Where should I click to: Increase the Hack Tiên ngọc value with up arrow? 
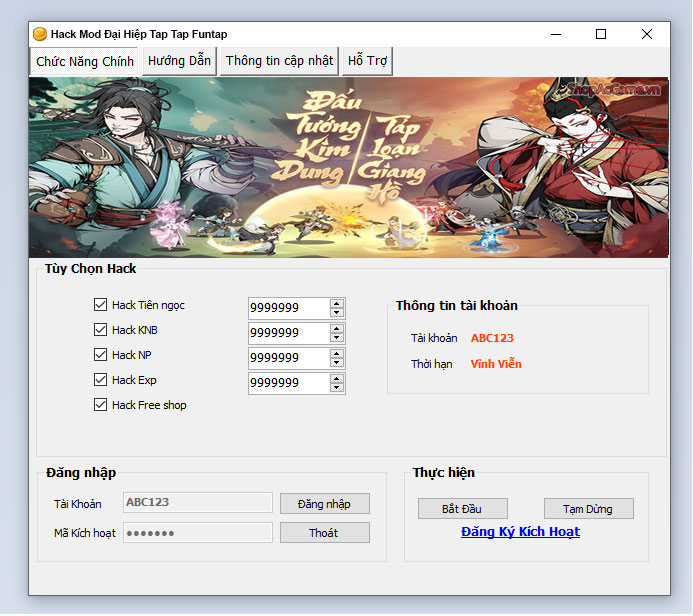click(x=337, y=303)
